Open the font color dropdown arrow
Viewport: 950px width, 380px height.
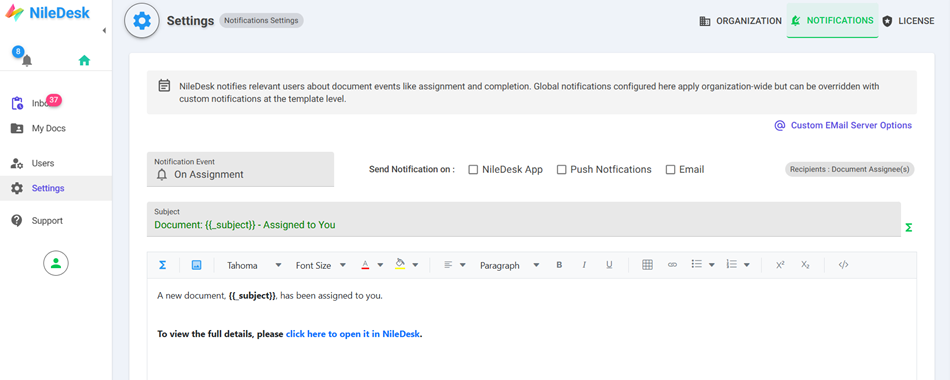(x=380, y=265)
